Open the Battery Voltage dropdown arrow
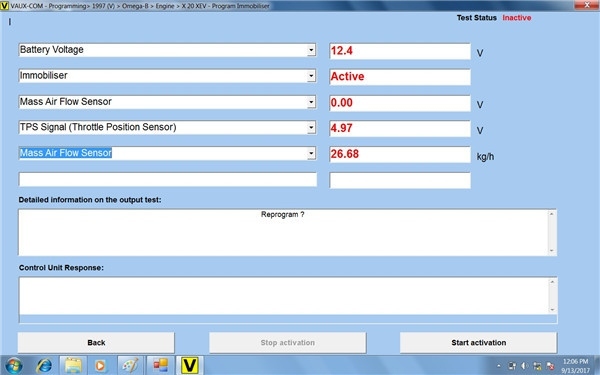 311,50
